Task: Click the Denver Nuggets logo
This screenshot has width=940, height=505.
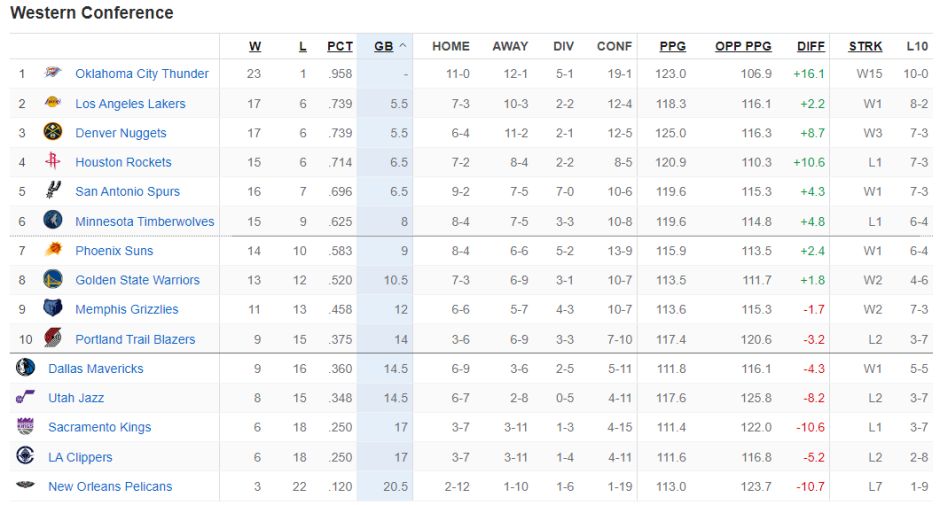Action: click(x=53, y=132)
